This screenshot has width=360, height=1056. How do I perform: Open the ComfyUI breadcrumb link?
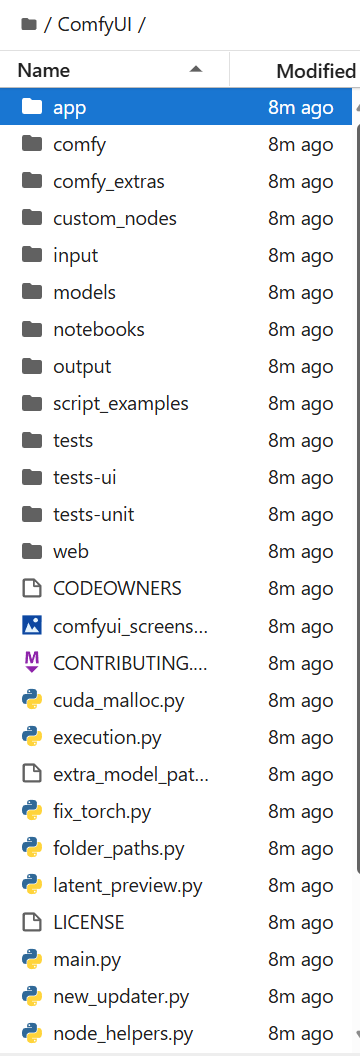96,25
